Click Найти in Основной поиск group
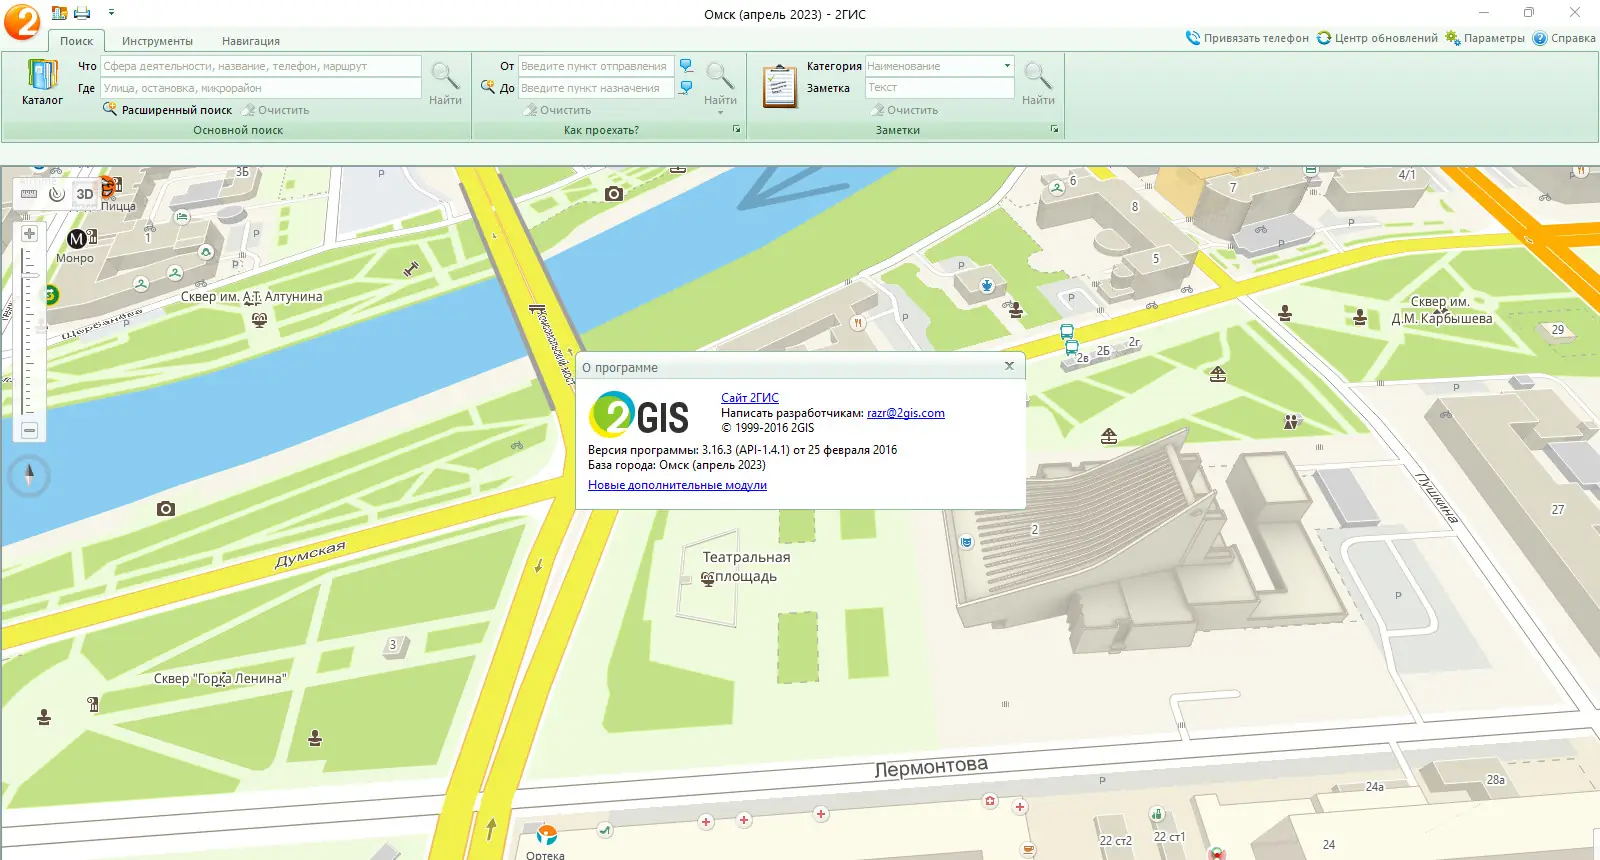 445,83
